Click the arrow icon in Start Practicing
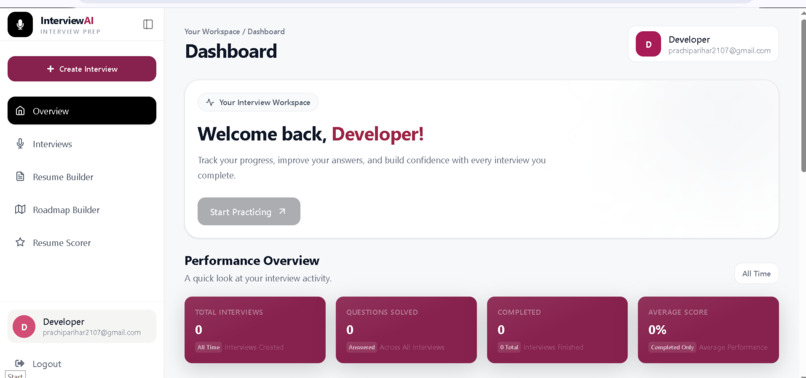 click(x=282, y=211)
